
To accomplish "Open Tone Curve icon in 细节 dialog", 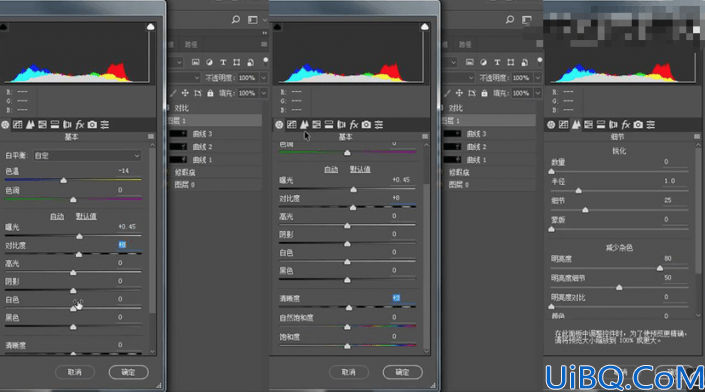I will pos(564,125).
